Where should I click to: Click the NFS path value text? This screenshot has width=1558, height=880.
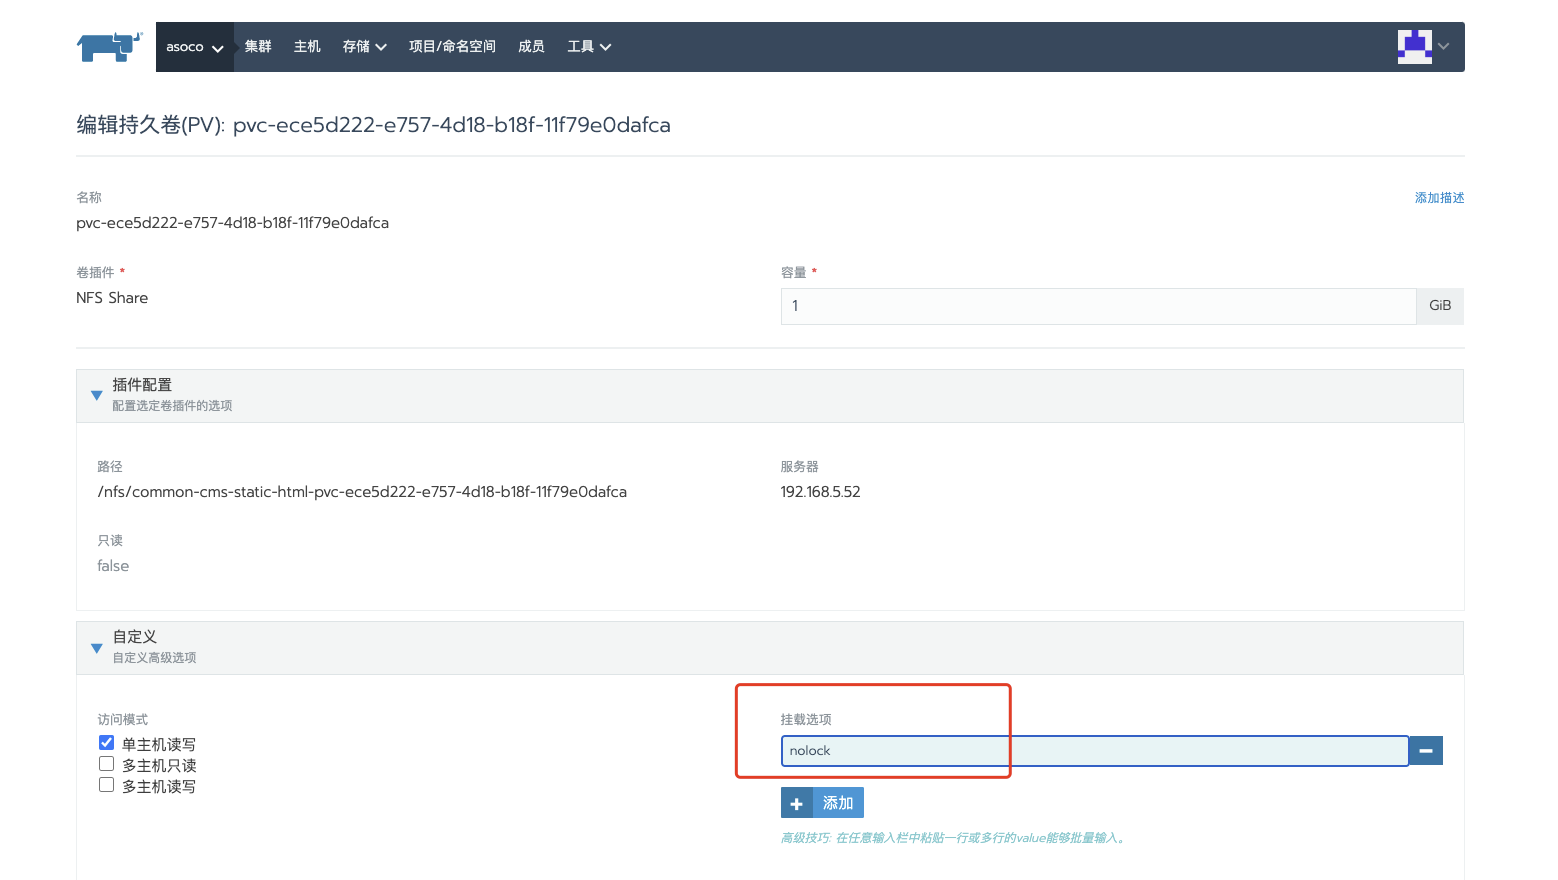coord(362,492)
